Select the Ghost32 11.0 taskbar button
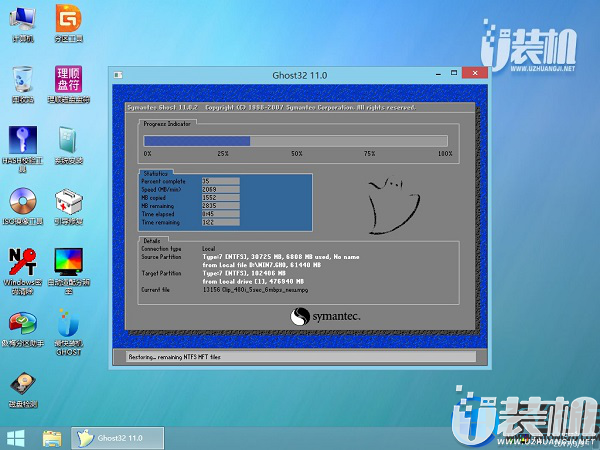Screen dimensions: 600x450 pos(118,438)
